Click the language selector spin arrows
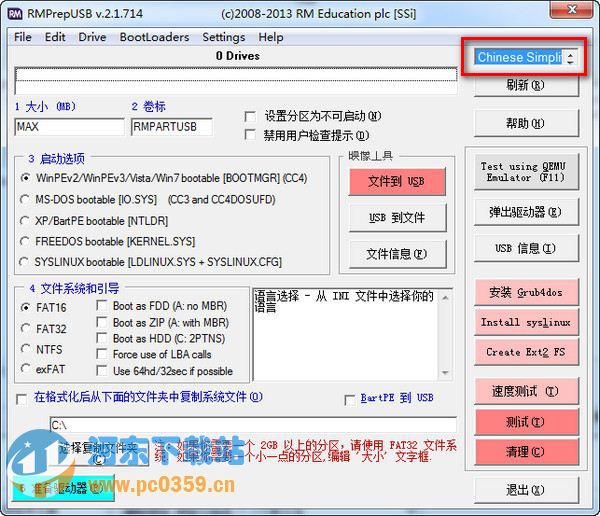The image size is (600, 516). [571, 57]
